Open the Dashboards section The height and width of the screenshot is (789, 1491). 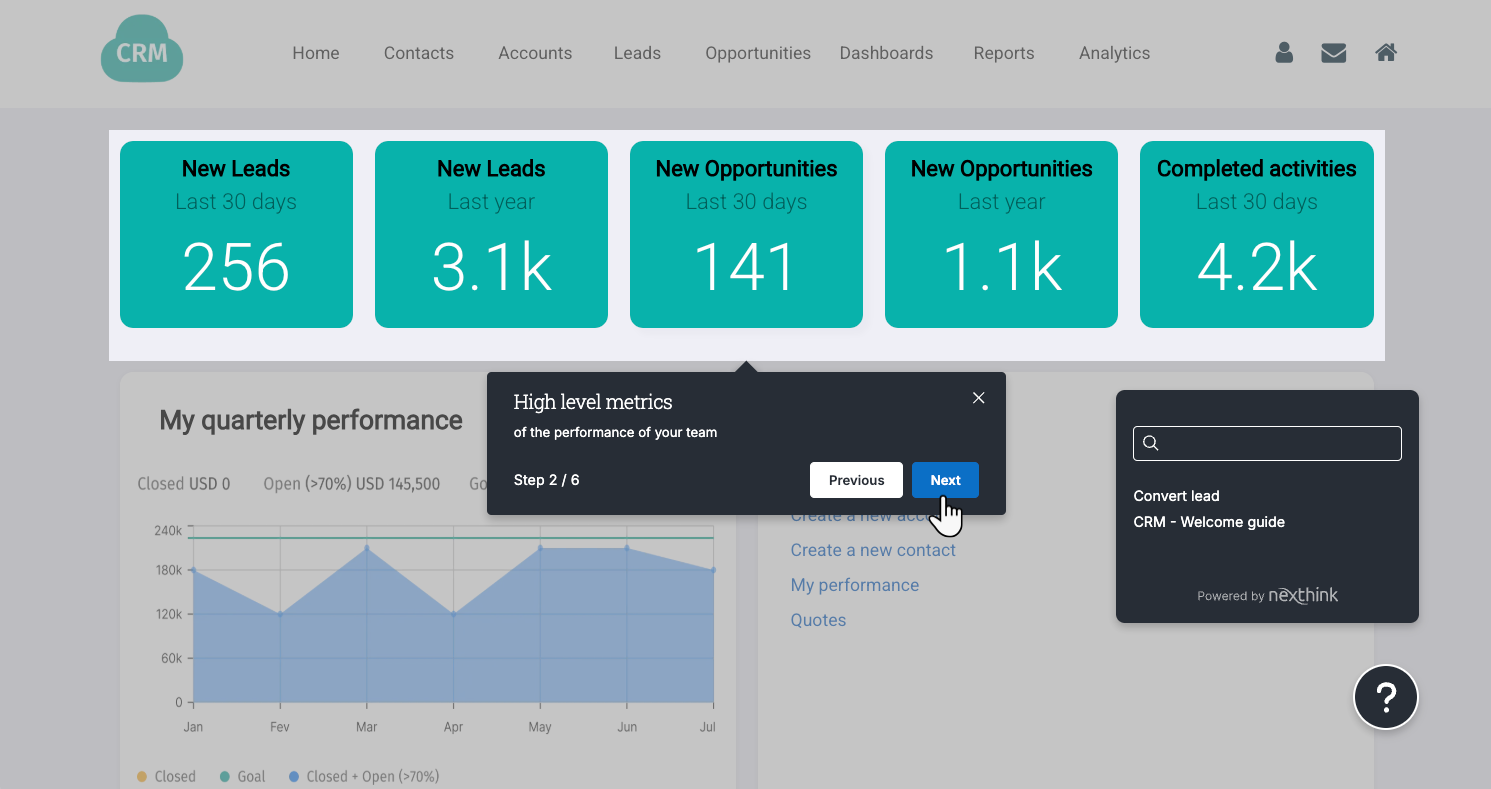(886, 53)
